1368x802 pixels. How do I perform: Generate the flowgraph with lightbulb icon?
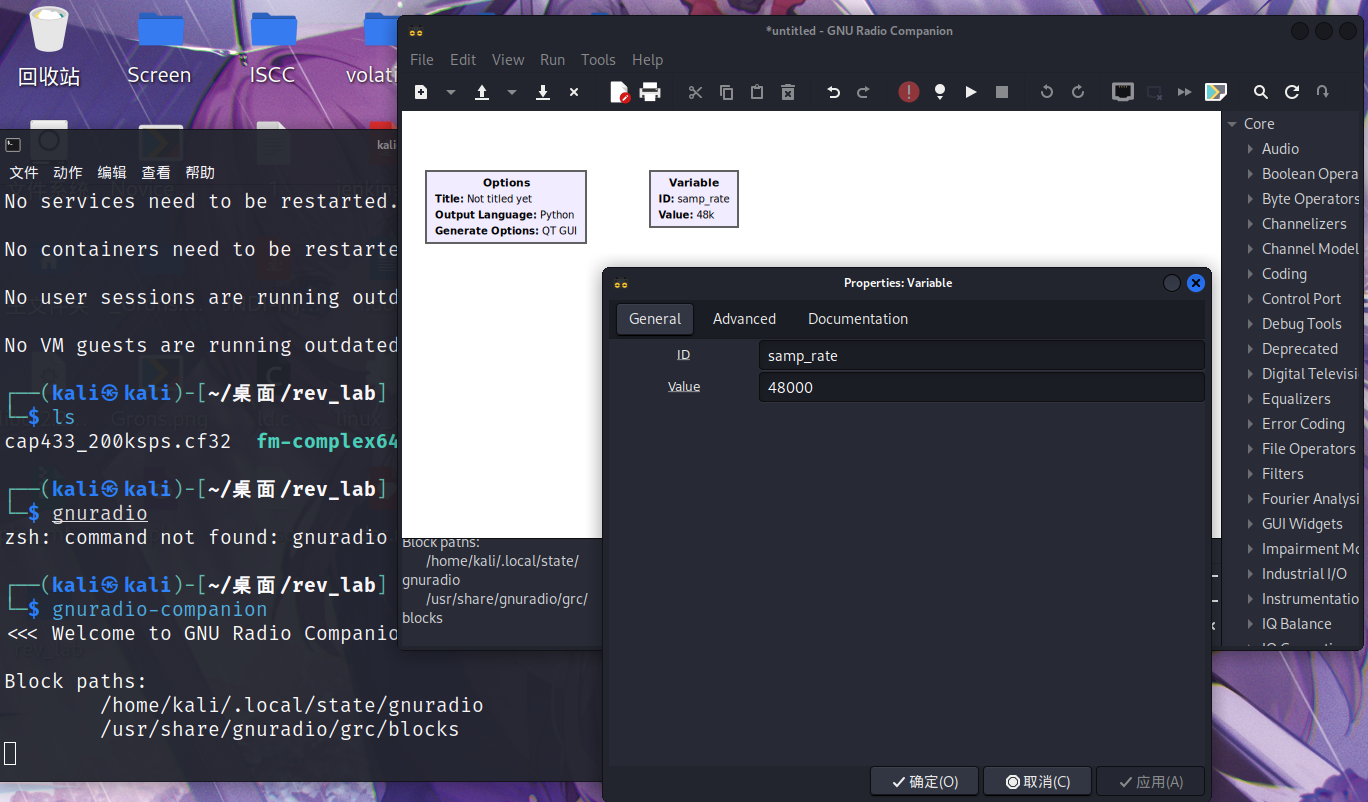click(x=940, y=92)
